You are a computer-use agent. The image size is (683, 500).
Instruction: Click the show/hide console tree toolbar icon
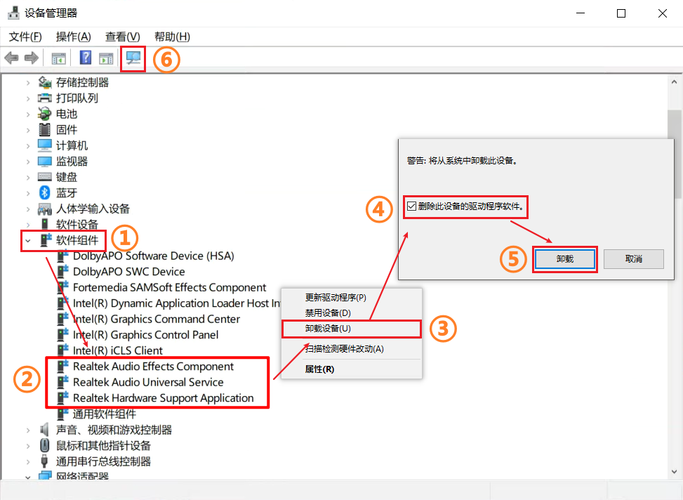coord(59,58)
